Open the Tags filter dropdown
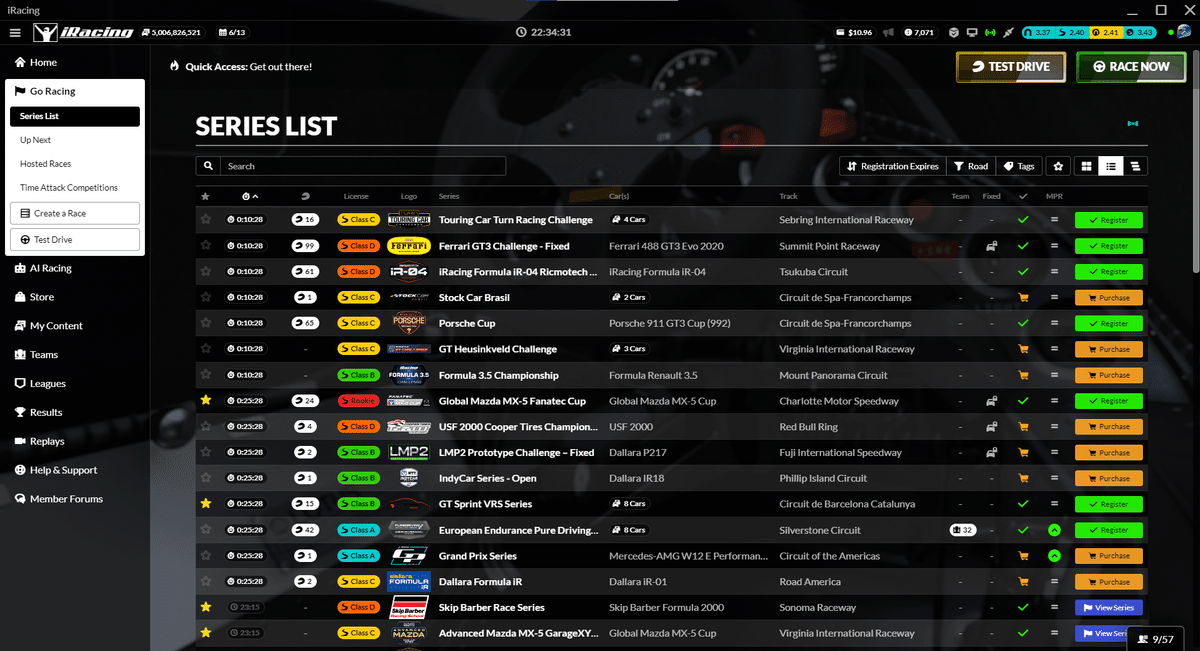Screen dimensions: 1200x651 (x=1019, y=166)
